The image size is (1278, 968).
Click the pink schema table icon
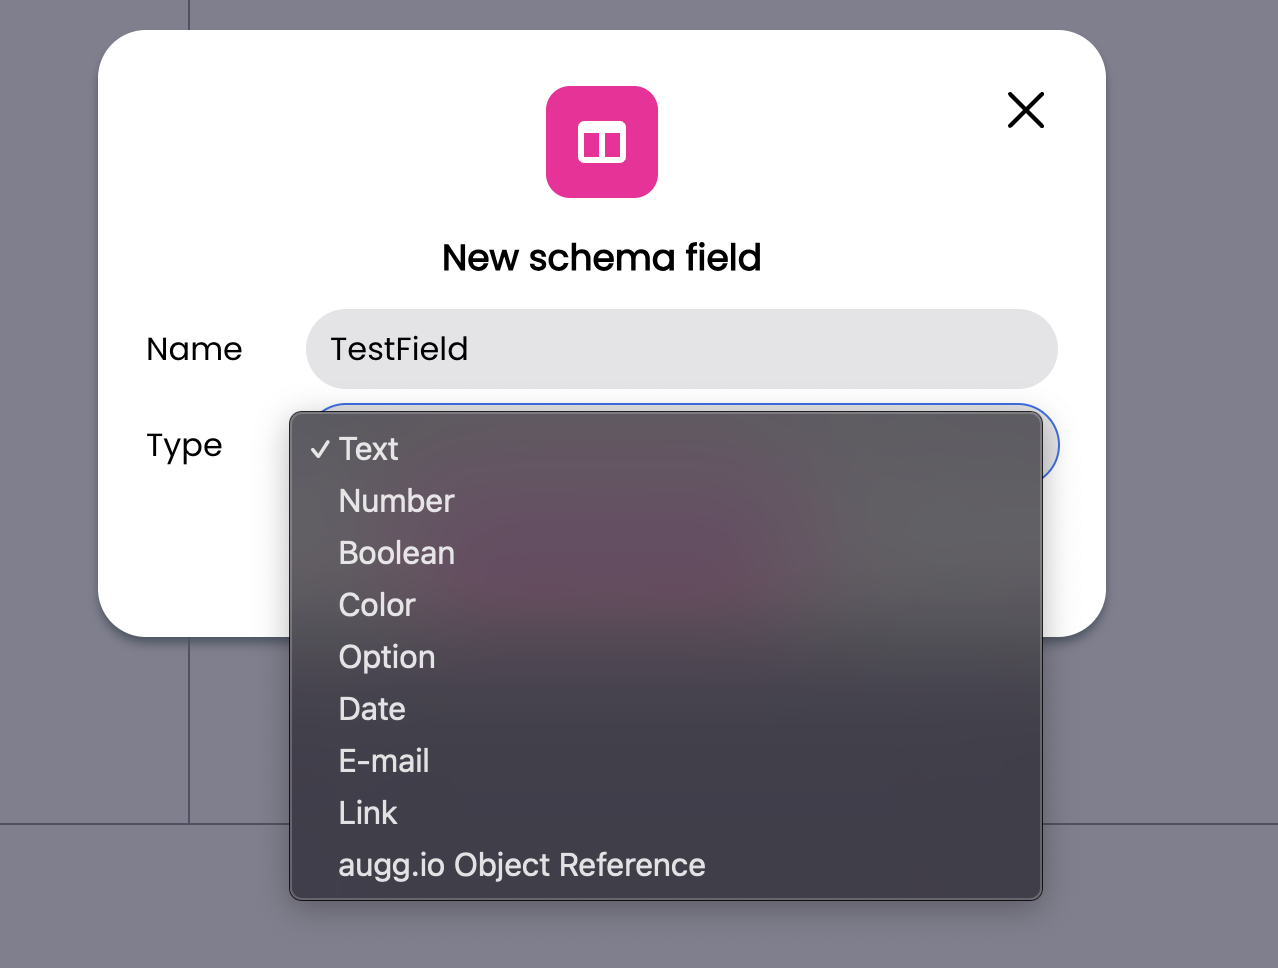[602, 142]
